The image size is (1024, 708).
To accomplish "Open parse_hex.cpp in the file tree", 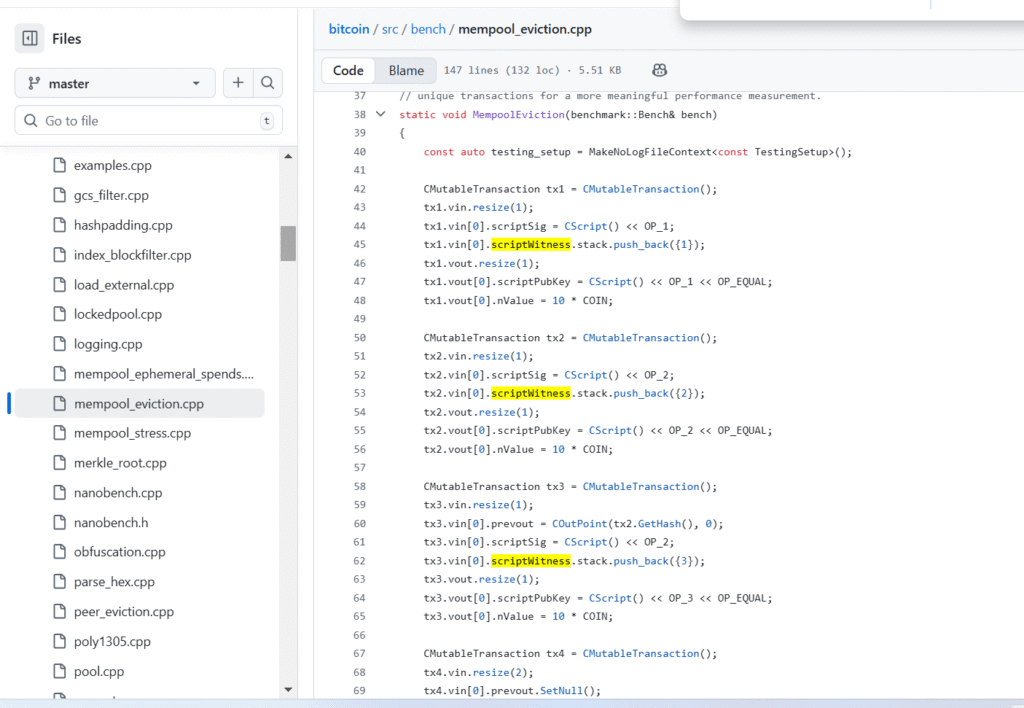I will click(x=114, y=582).
